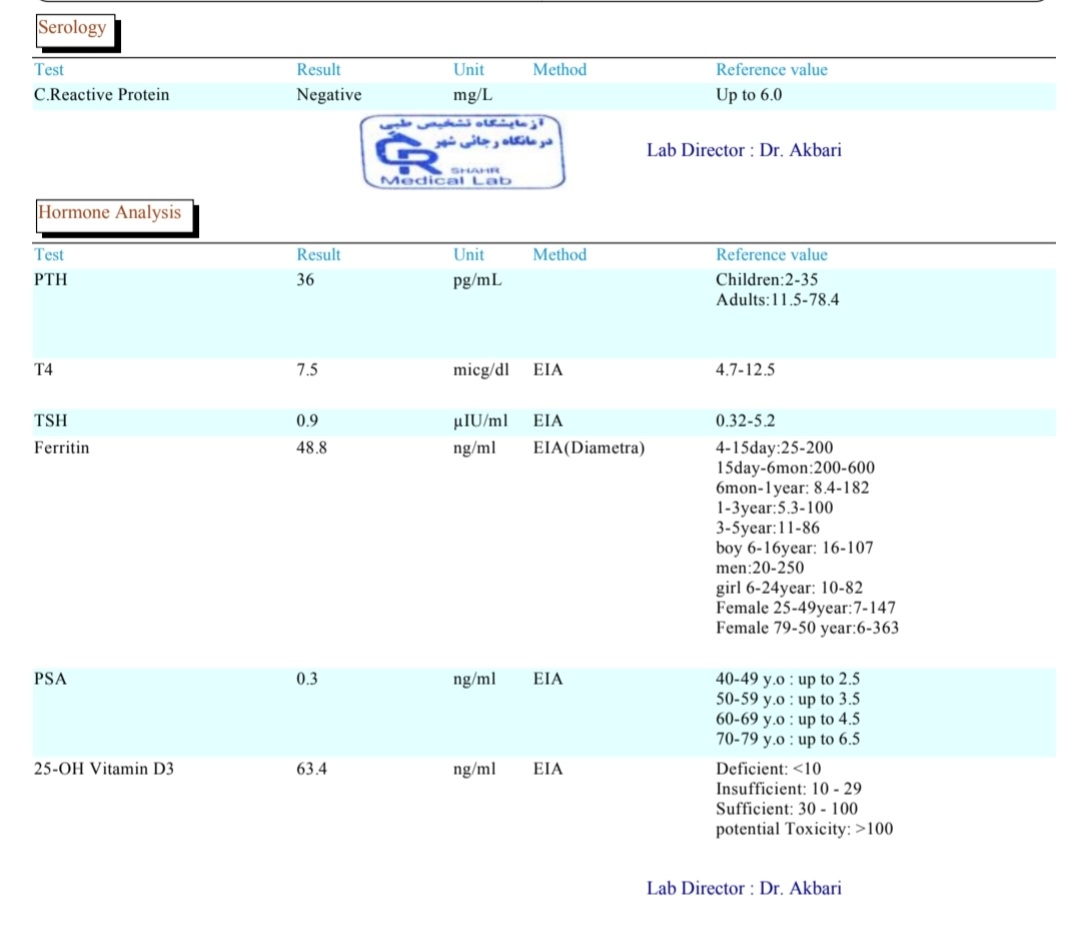Image resolution: width=1080 pixels, height=950 pixels.
Task: Select the 'Female 79-50 year:6-363' reference
Action: click(807, 628)
